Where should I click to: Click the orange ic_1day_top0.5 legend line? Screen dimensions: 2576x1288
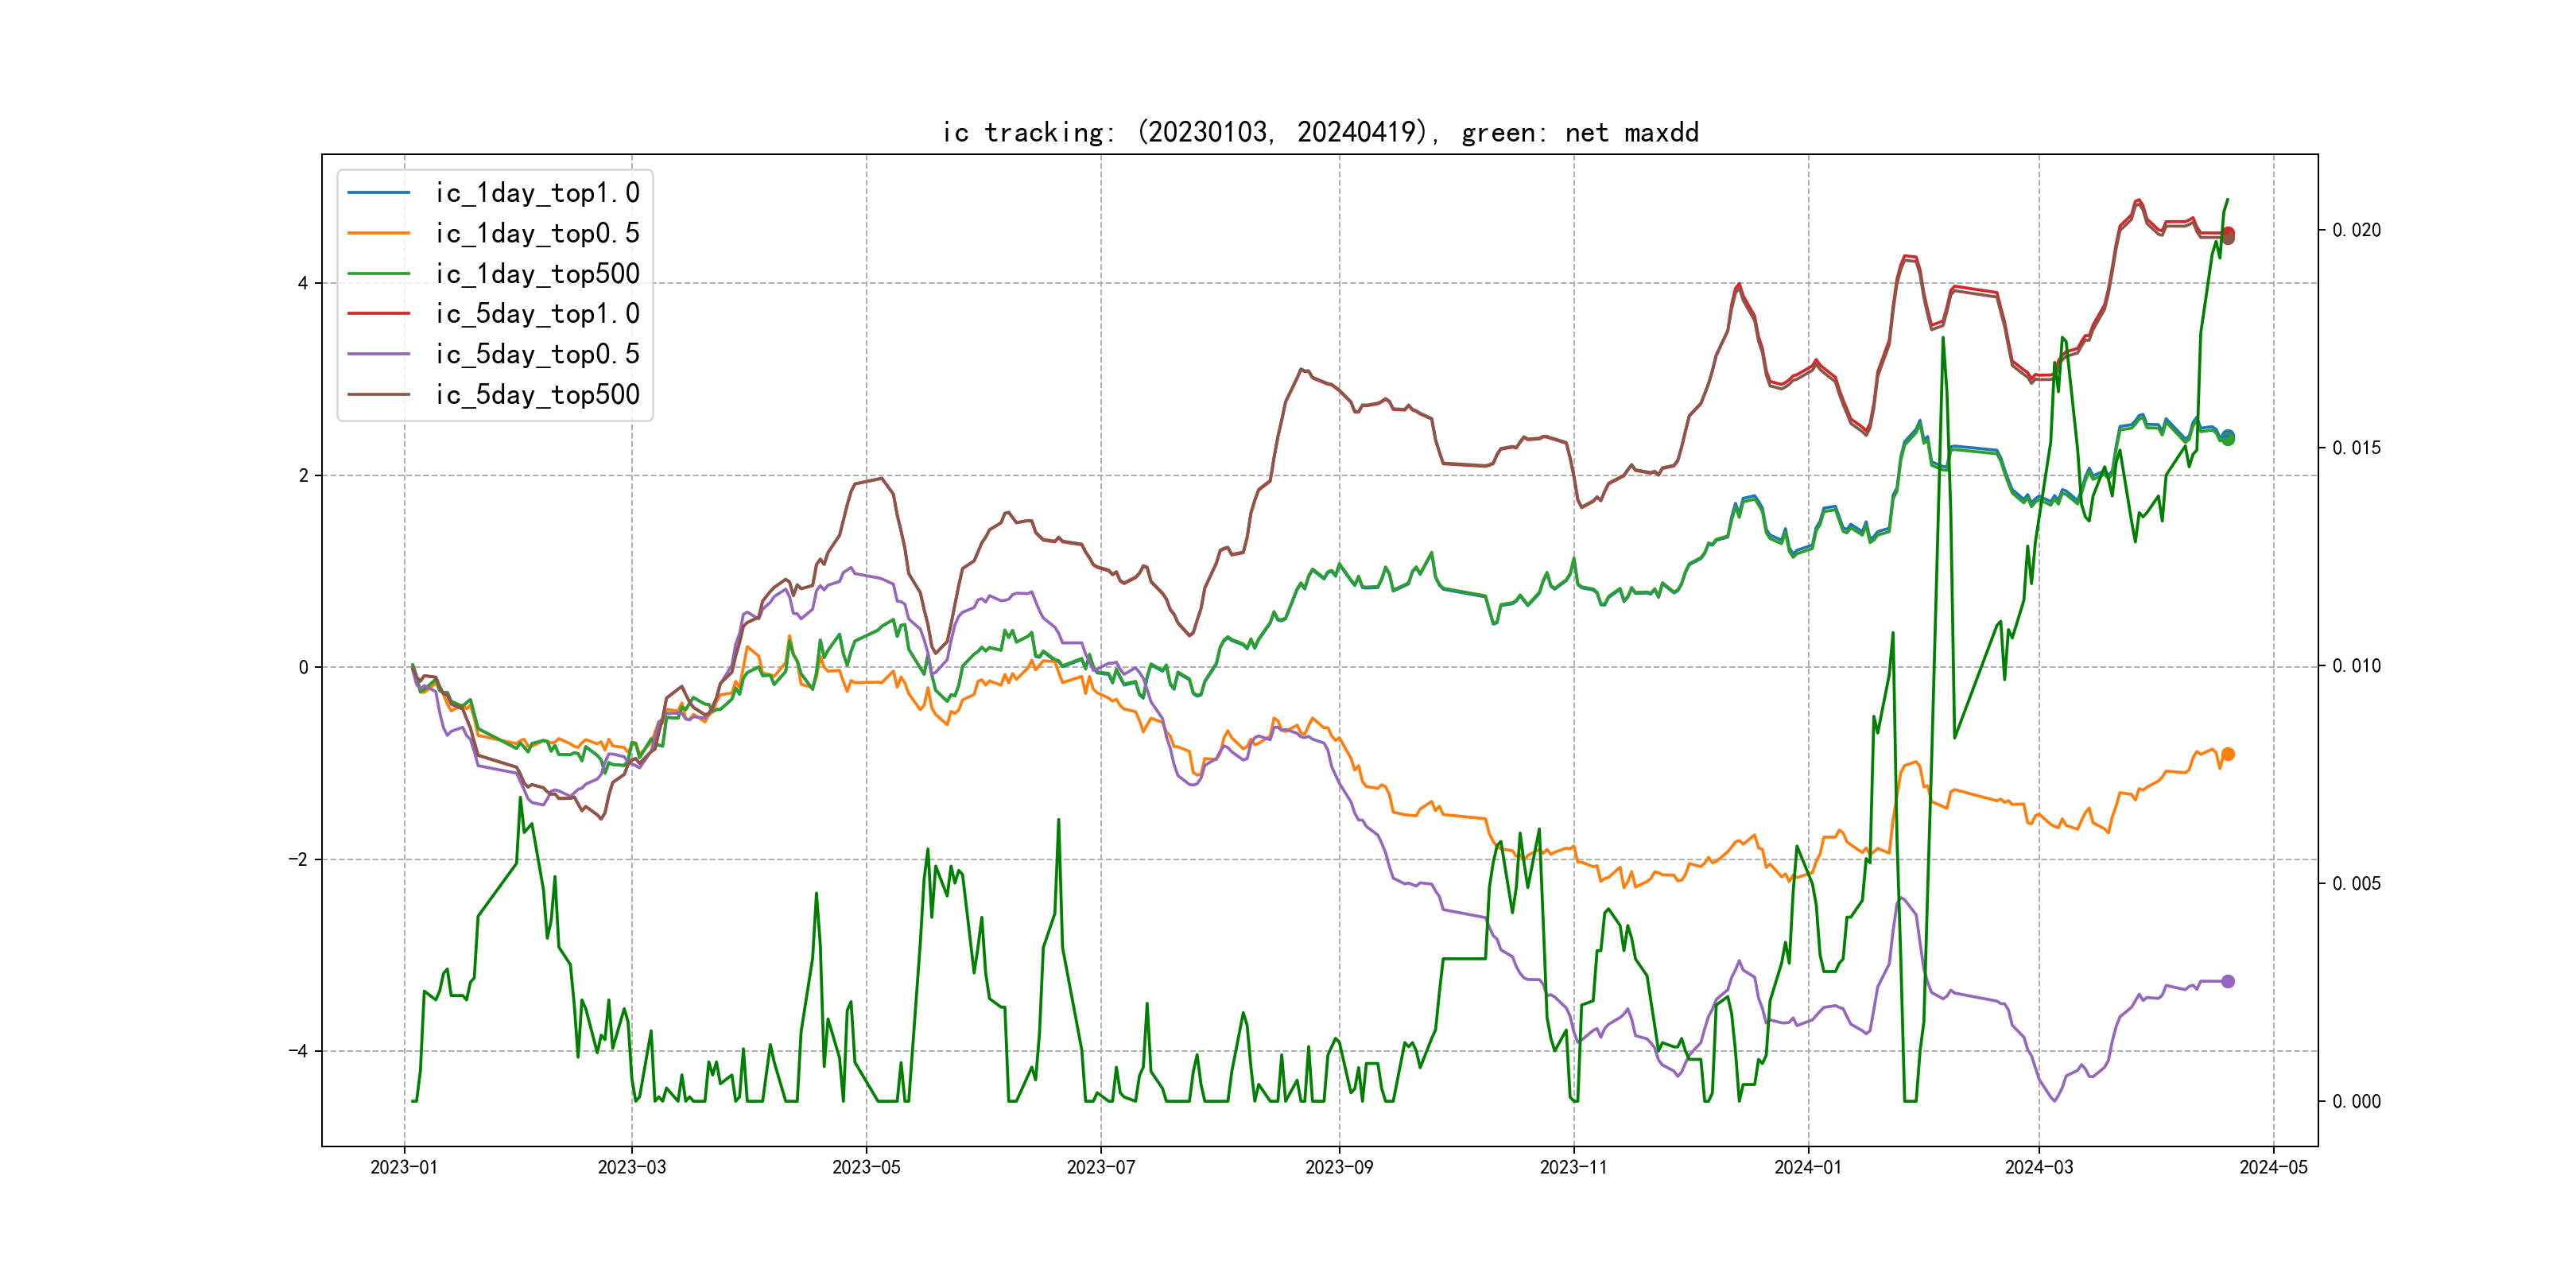tap(378, 233)
